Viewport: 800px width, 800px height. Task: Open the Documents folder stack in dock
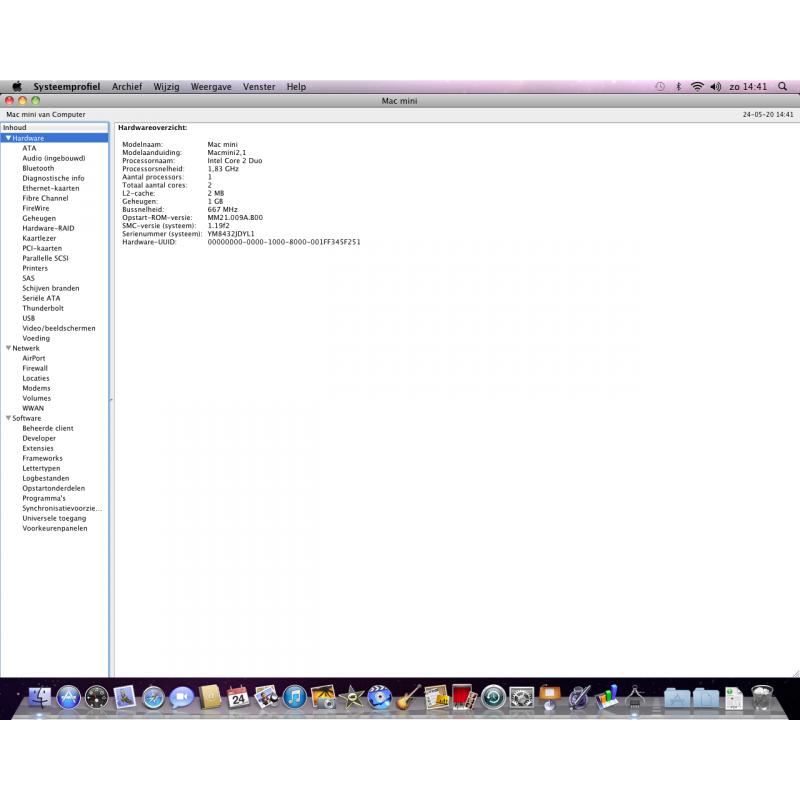tap(706, 698)
